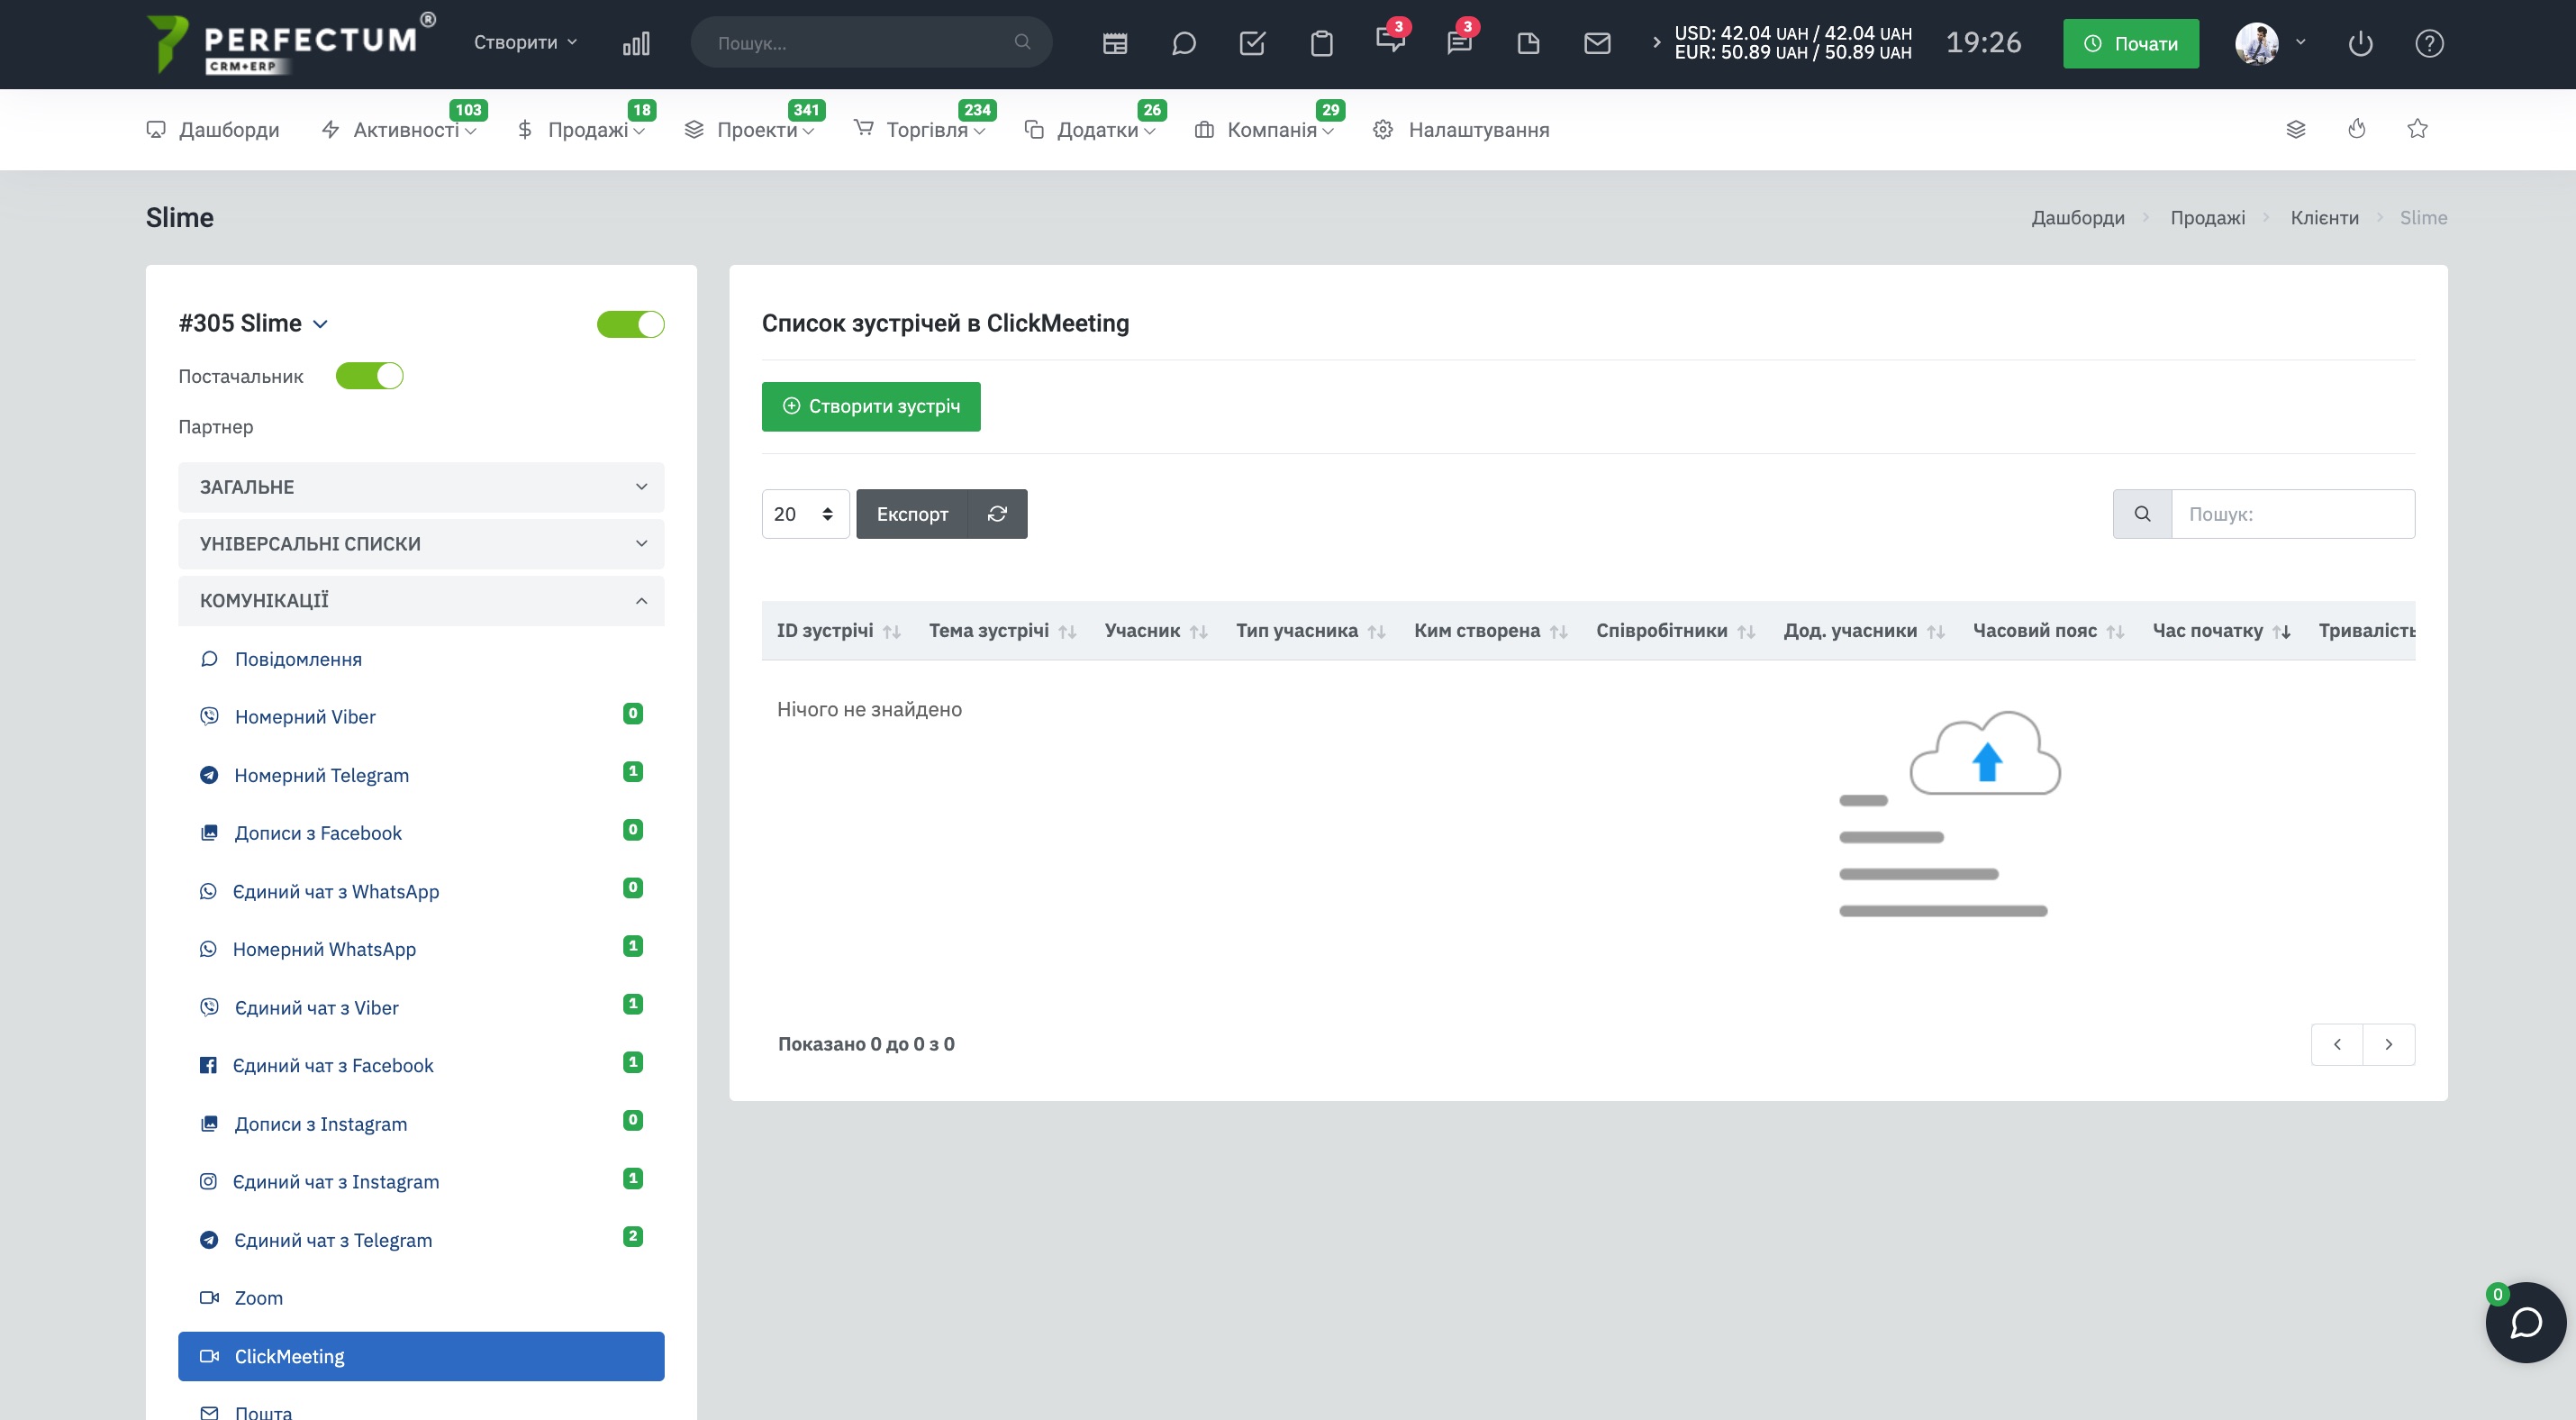Open the Проекти menu
The width and height of the screenshot is (2576, 1420).
tap(749, 130)
